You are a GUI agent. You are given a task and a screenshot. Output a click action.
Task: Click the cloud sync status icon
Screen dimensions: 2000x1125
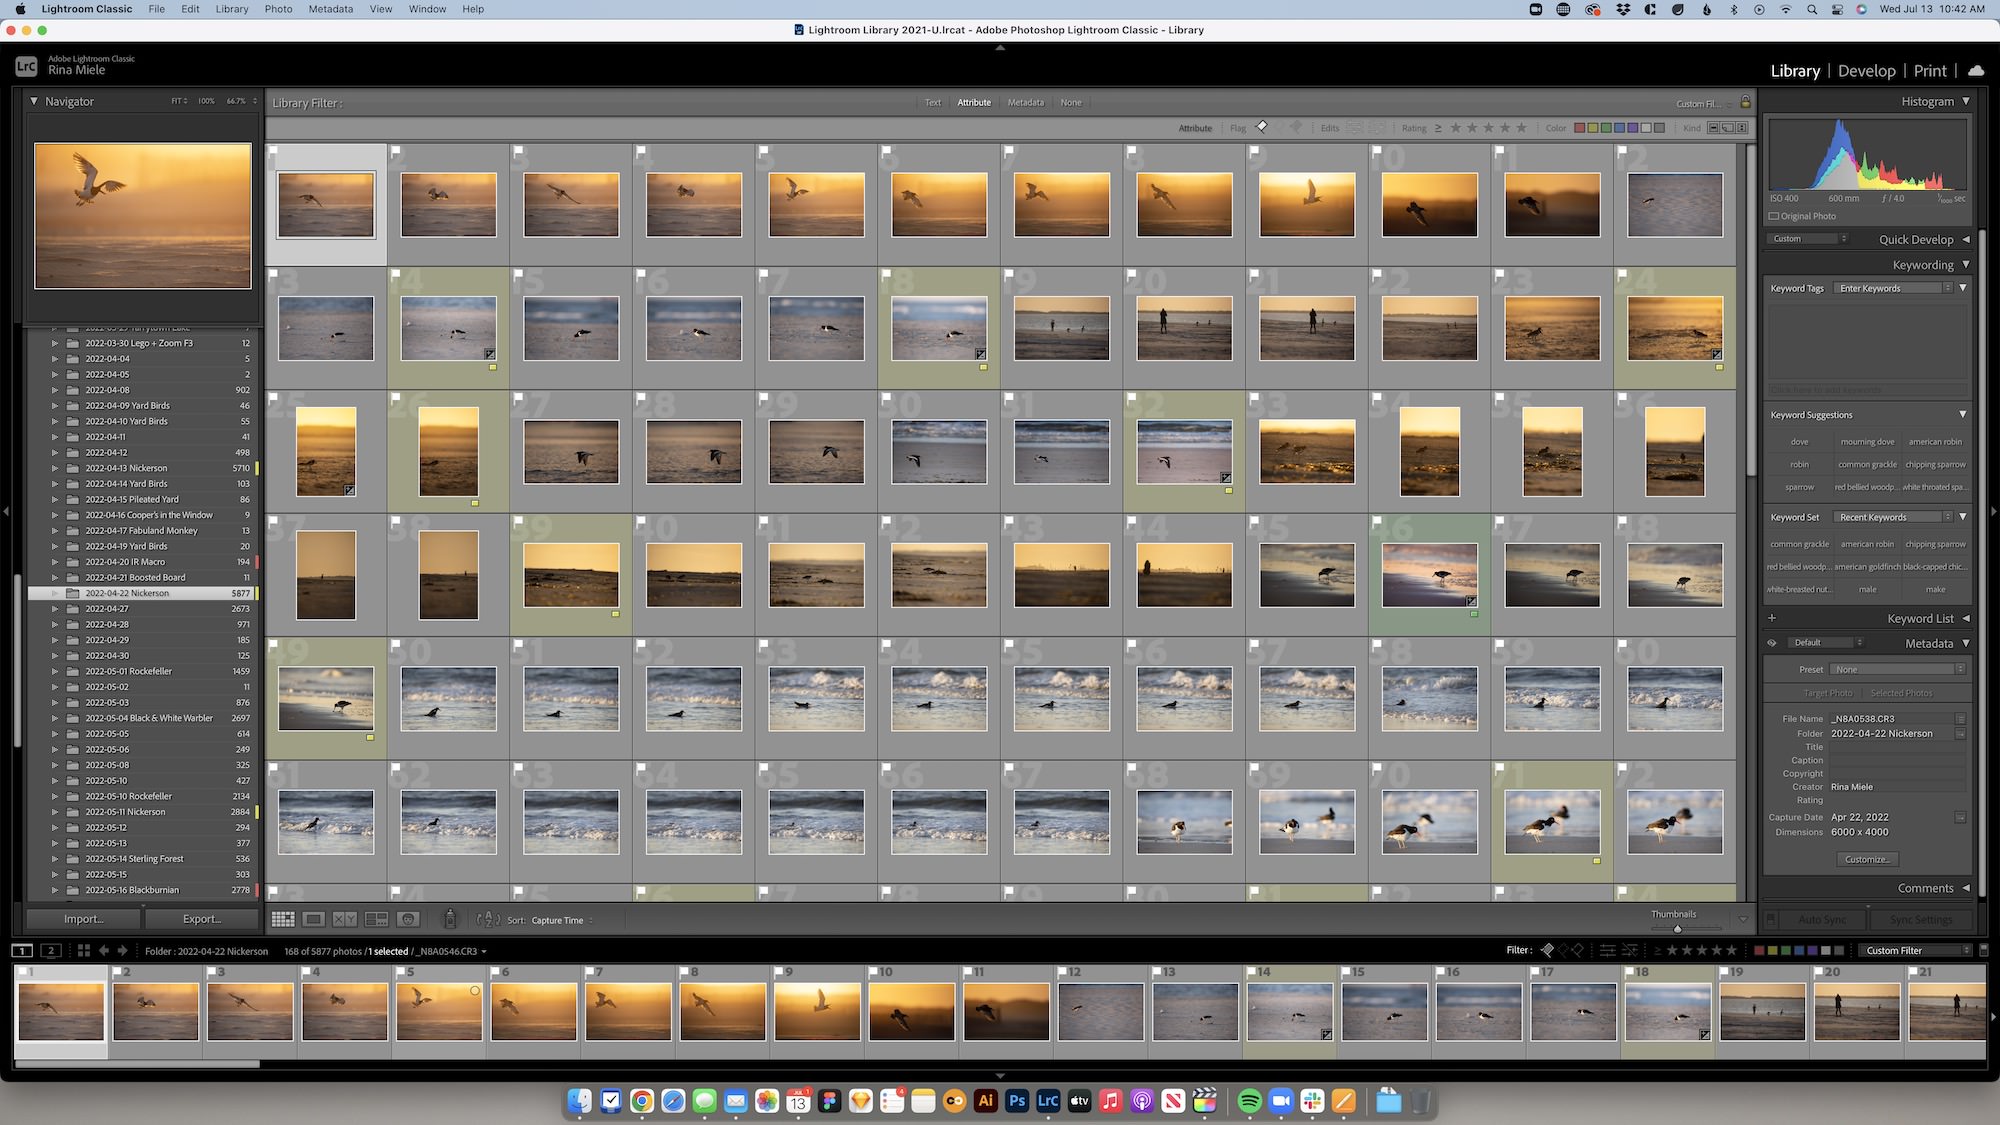click(1976, 70)
